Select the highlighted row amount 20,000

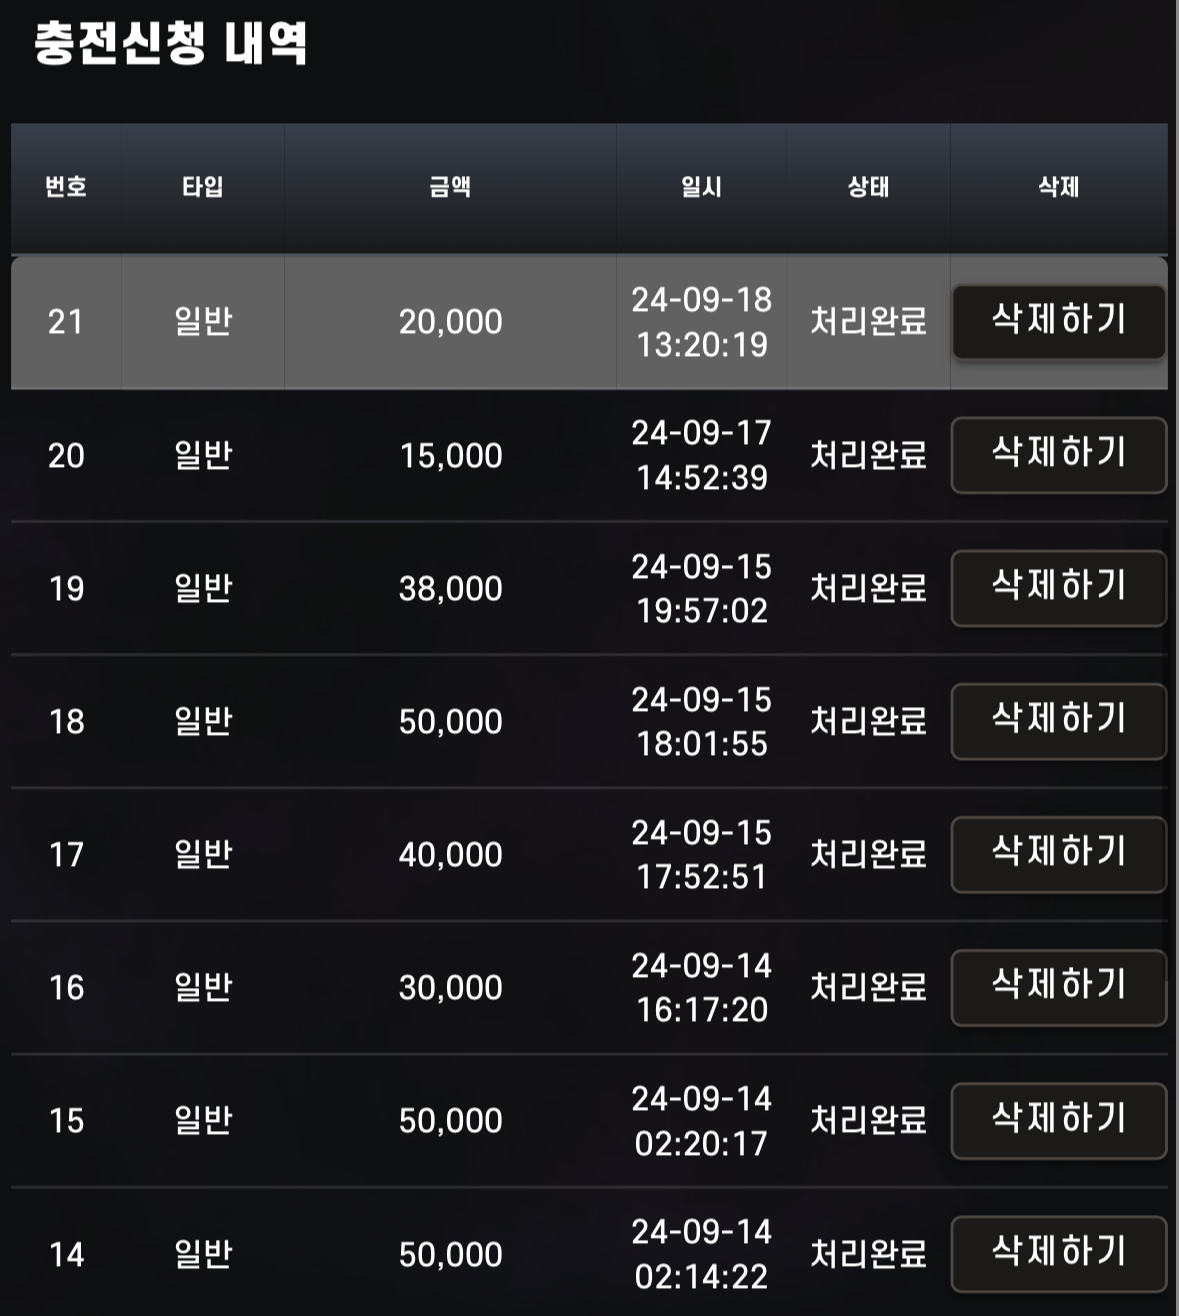[450, 322]
